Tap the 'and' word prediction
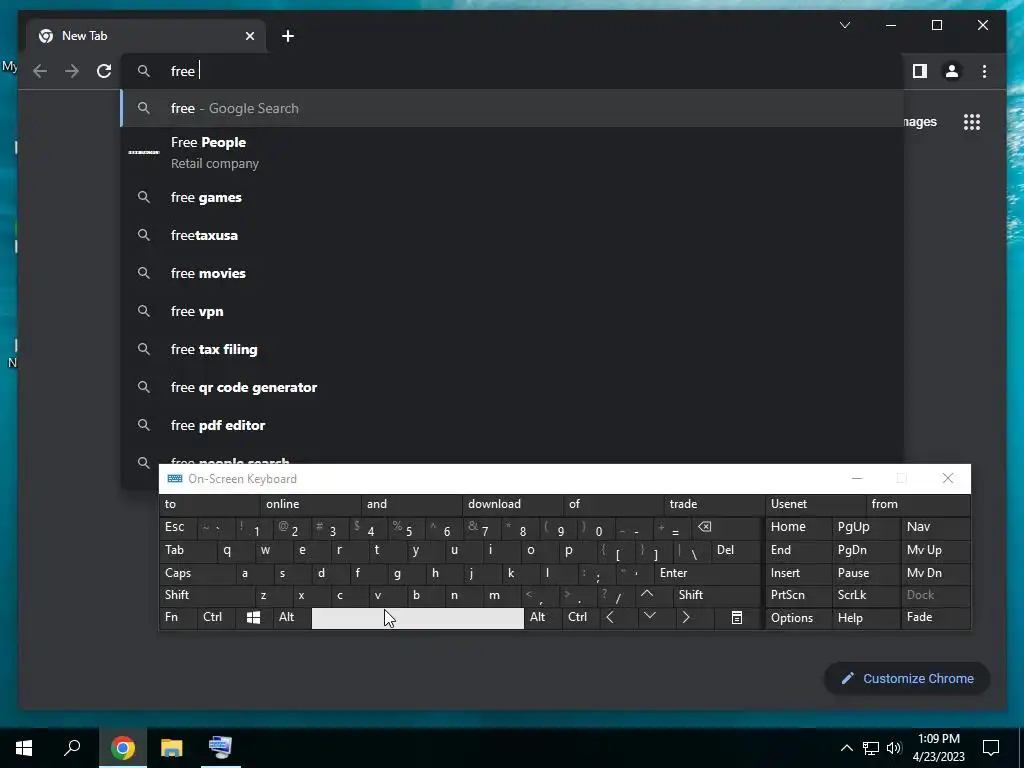The image size is (1024, 768). [411, 504]
